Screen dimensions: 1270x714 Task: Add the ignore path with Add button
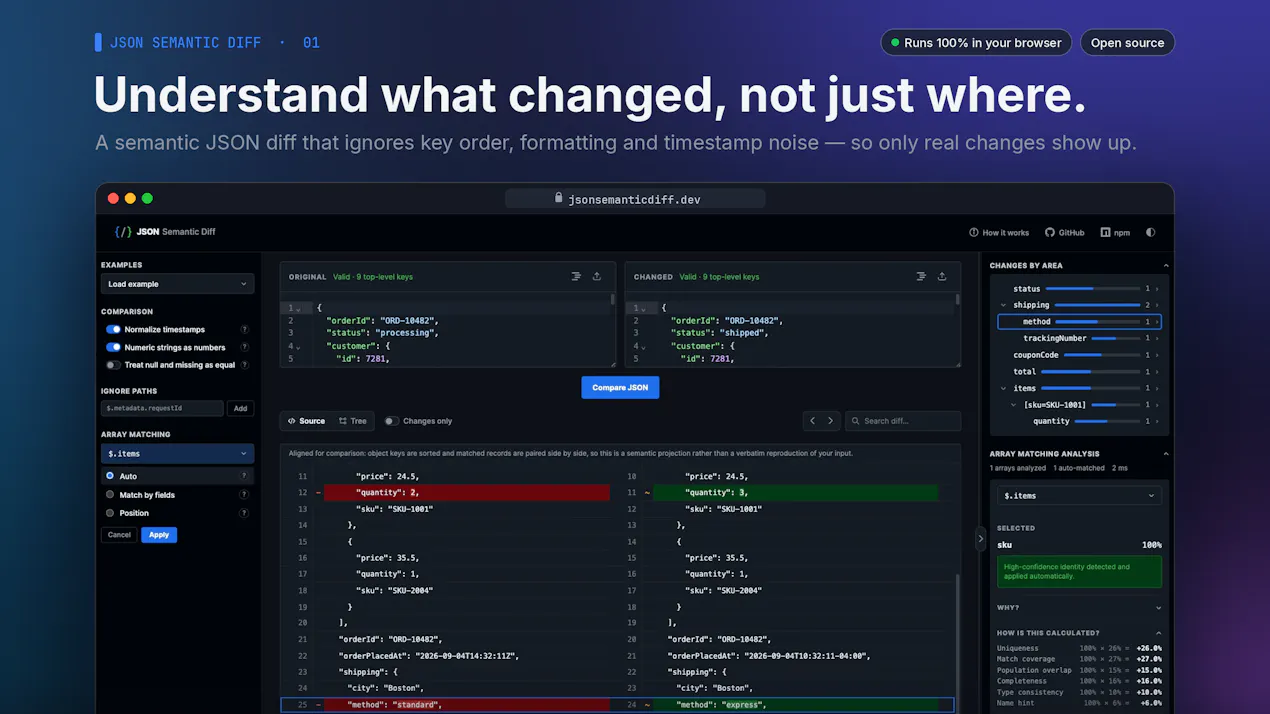[240, 408]
